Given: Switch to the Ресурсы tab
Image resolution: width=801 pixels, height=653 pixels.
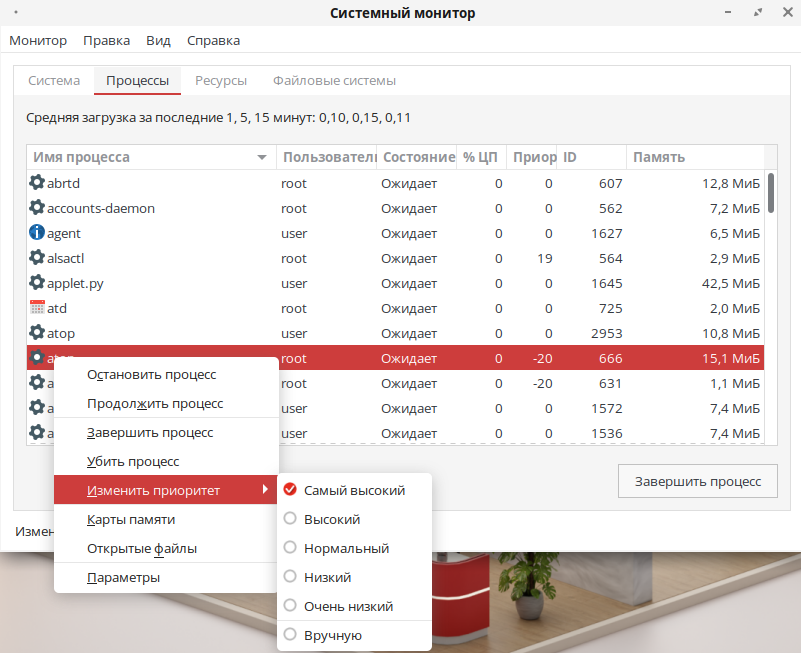Looking at the screenshot, I should click(x=220, y=81).
